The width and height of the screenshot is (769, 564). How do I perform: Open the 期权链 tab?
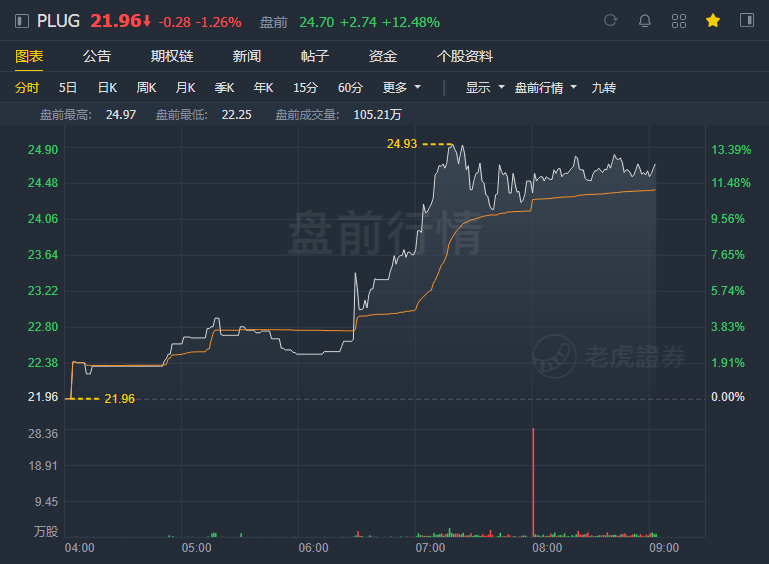[172, 56]
